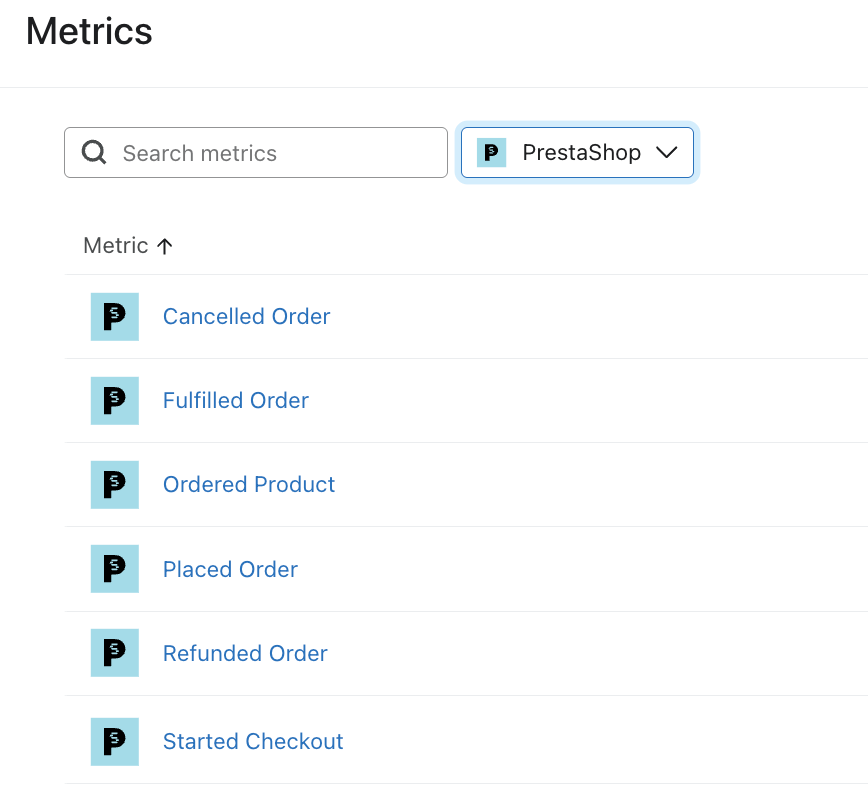Screen dimensions: 868x792
Task: Sort by the Metric column header
Action: [115, 246]
